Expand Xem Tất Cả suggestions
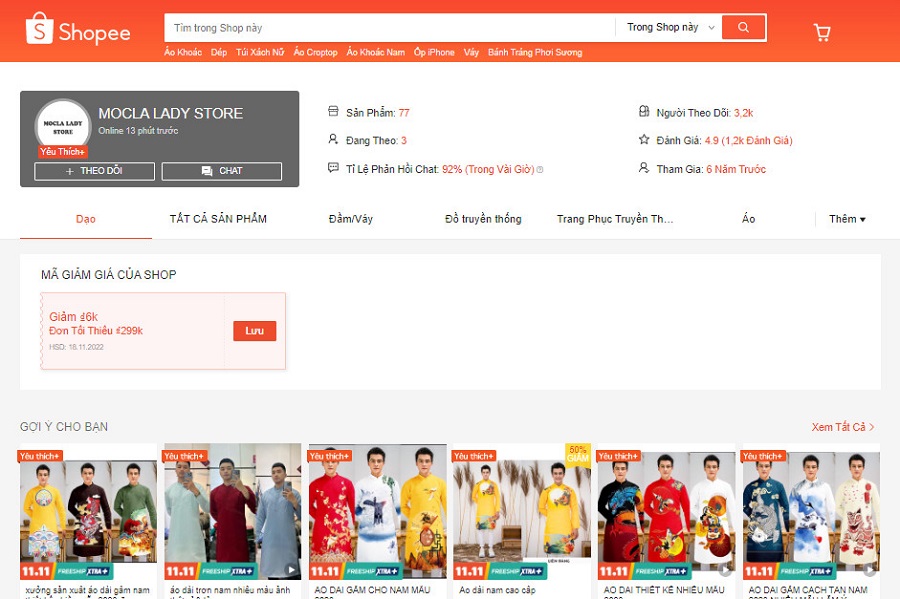The width and height of the screenshot is (900, 599). [843, 427]
